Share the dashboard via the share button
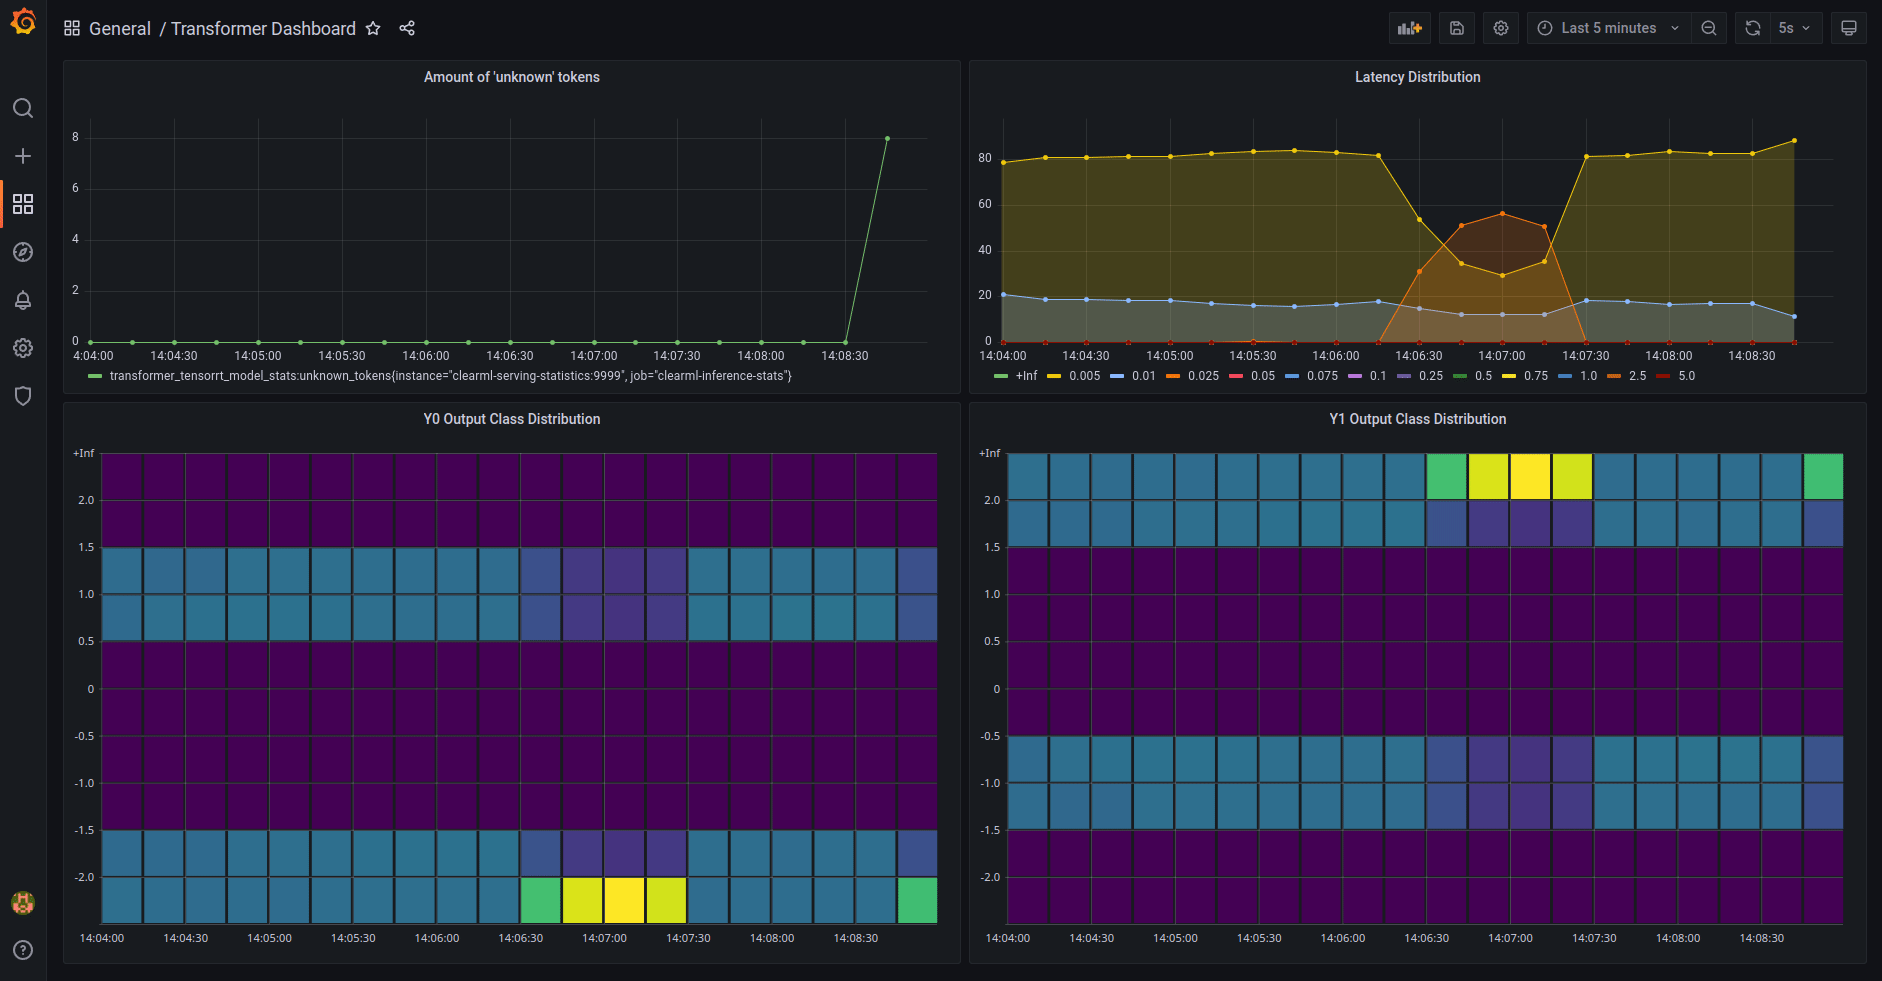The width and height of the screenshot is (1882, 981). tap(406, 28)
